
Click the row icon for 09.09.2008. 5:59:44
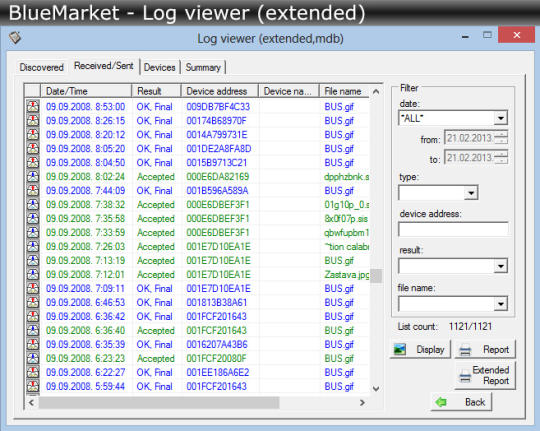[x=33, y=386]
